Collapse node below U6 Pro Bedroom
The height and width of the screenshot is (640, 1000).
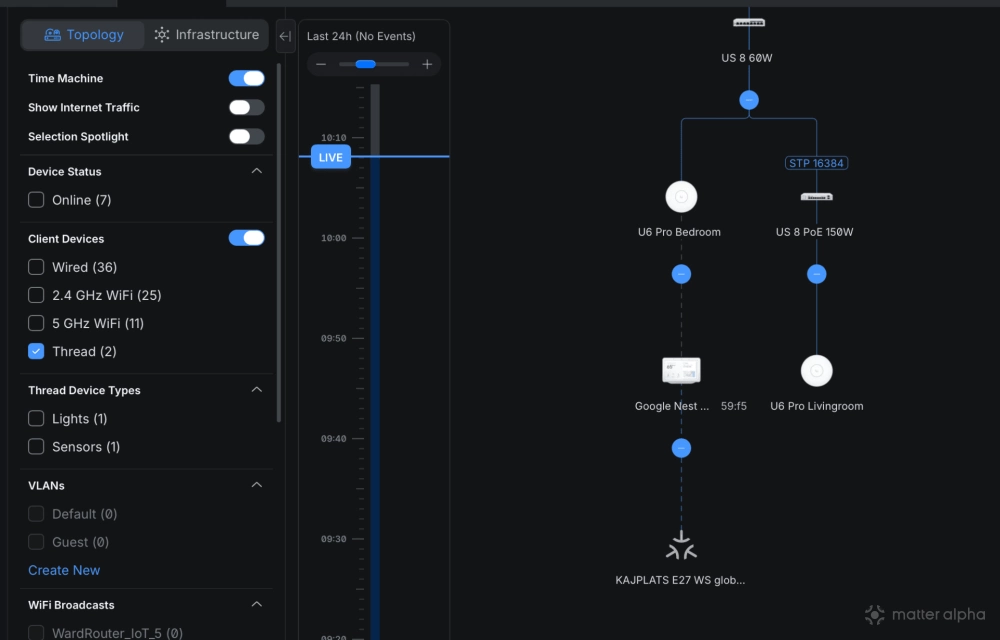tap(681, 274)
